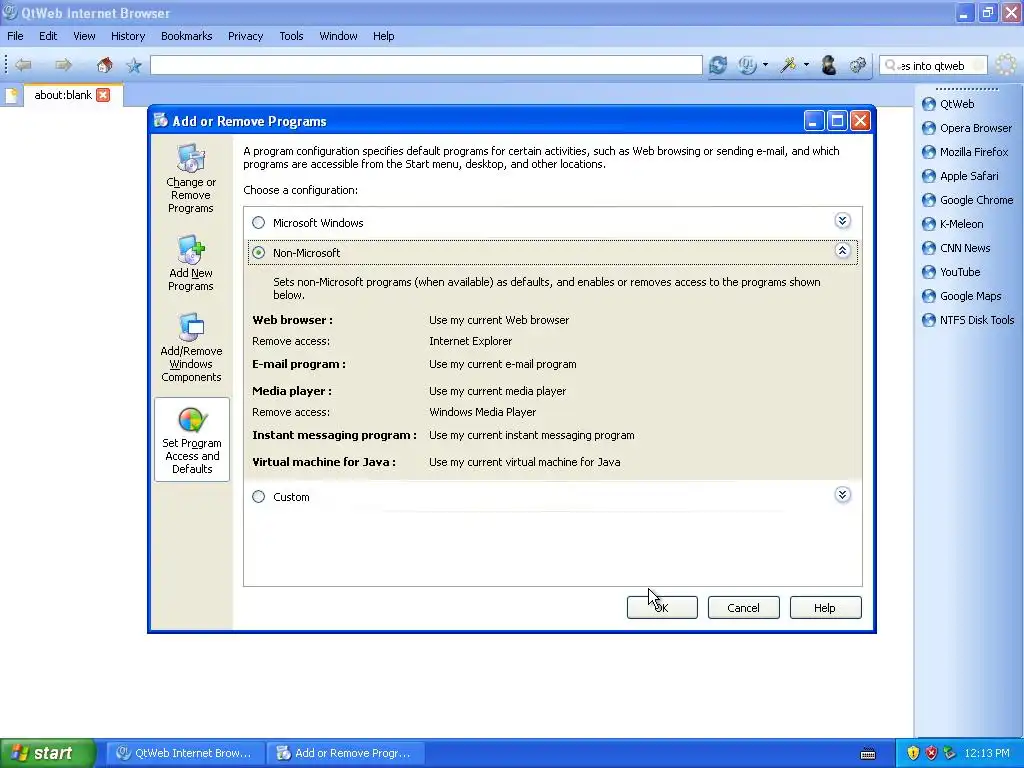Open K-Meleon bookmark
This screenshot has height=768, width=1024.
click(x=952, y=224)
